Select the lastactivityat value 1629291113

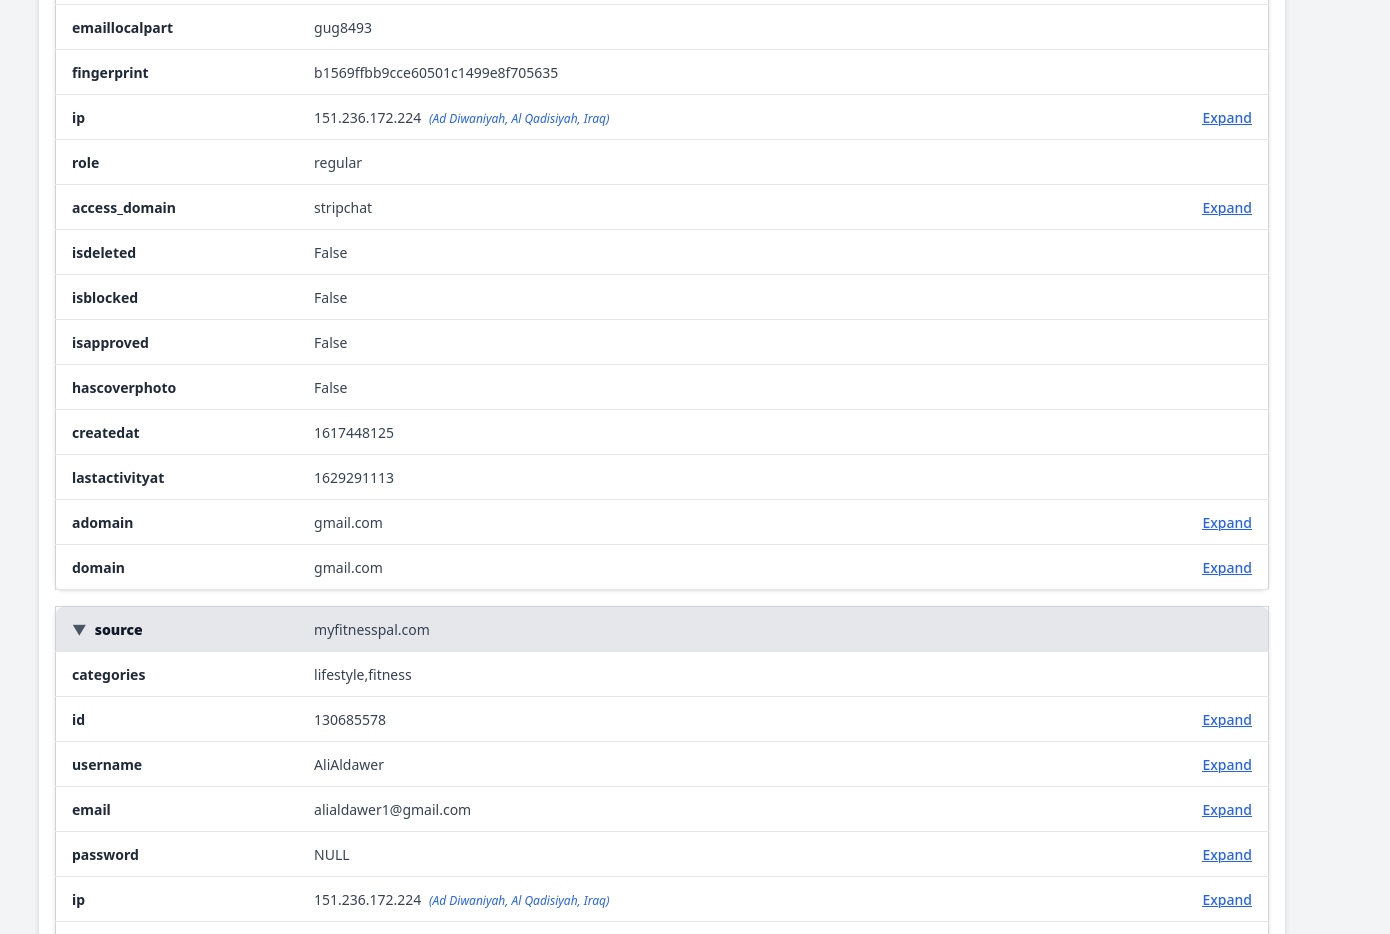tap(354, 478)
